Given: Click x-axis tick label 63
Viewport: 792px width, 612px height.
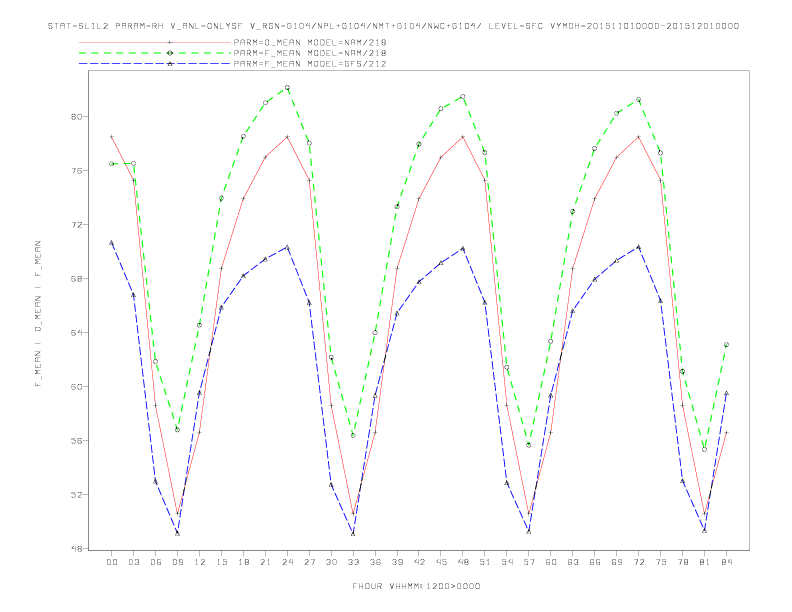Looking at the screenshot, I should (x=573, y=562).
